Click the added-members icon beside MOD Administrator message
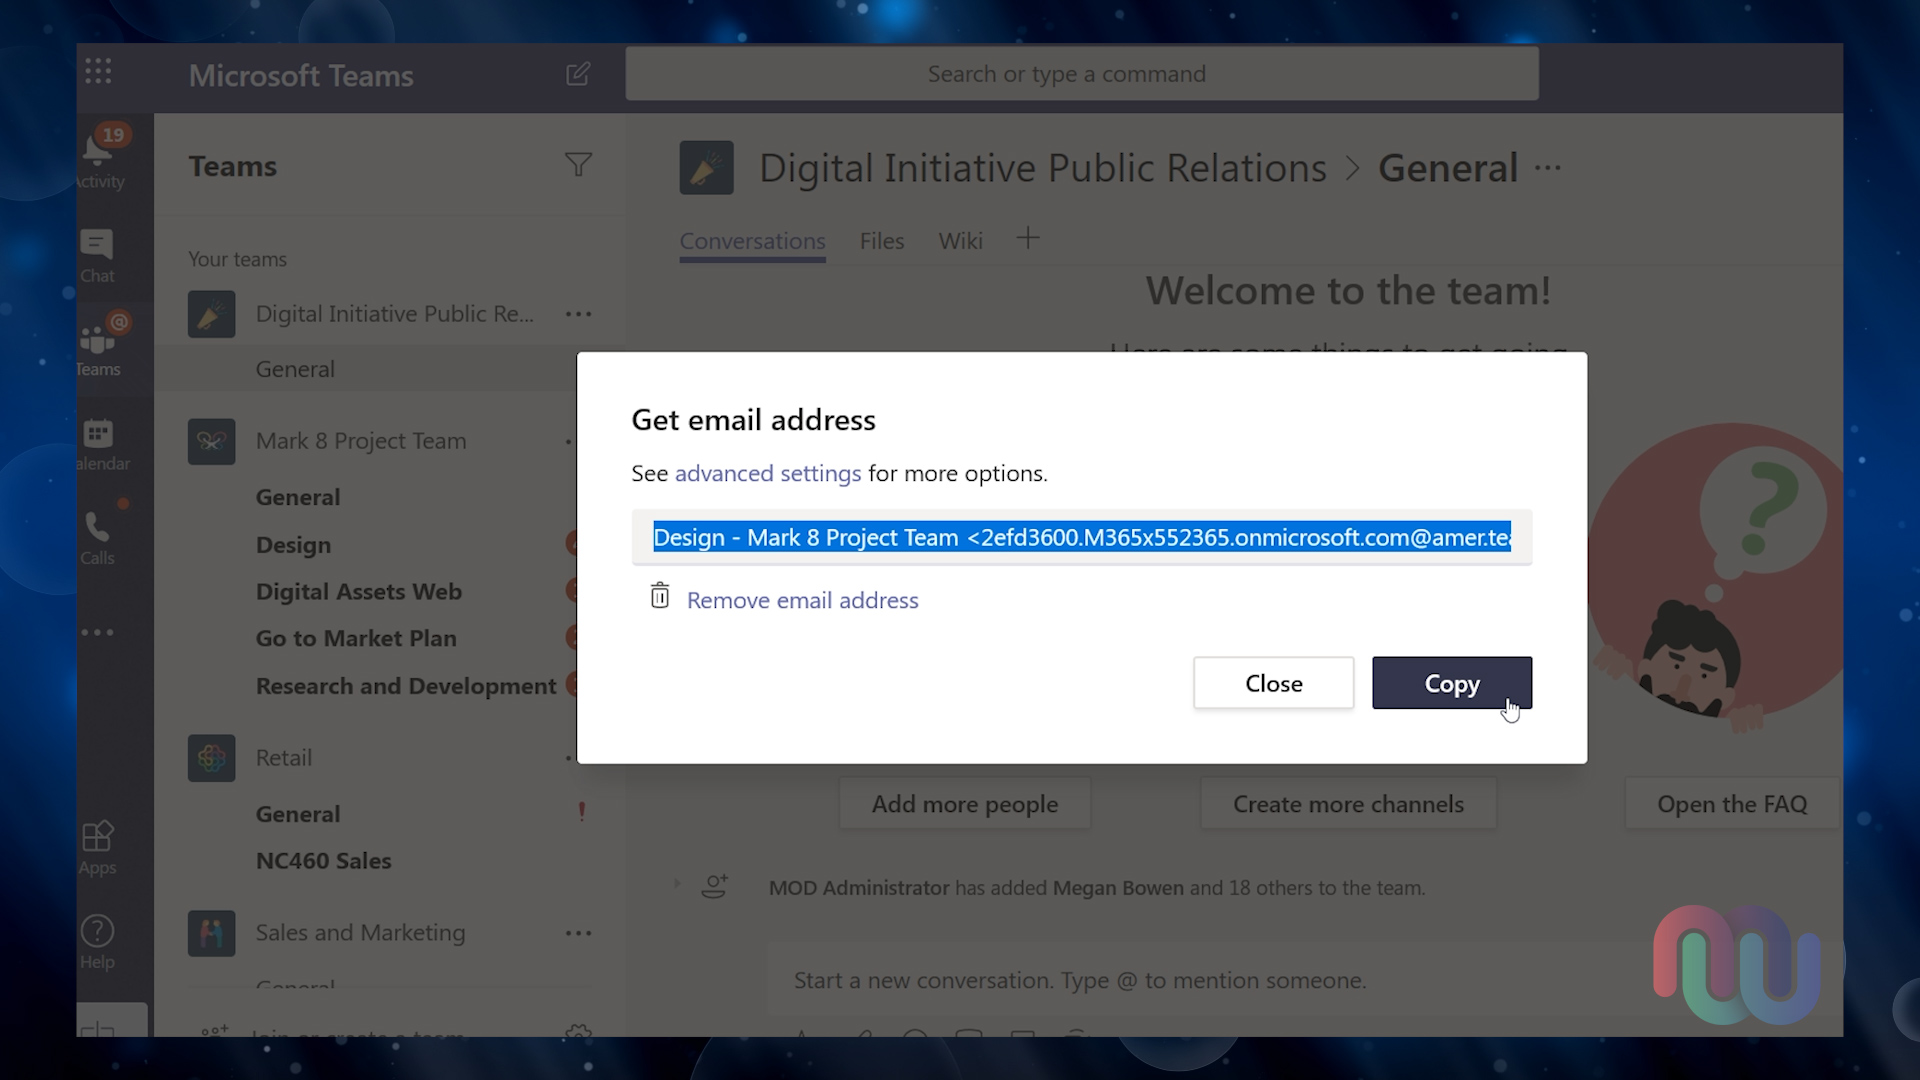Screen dimensions: 1920x1080 [714, 887]
